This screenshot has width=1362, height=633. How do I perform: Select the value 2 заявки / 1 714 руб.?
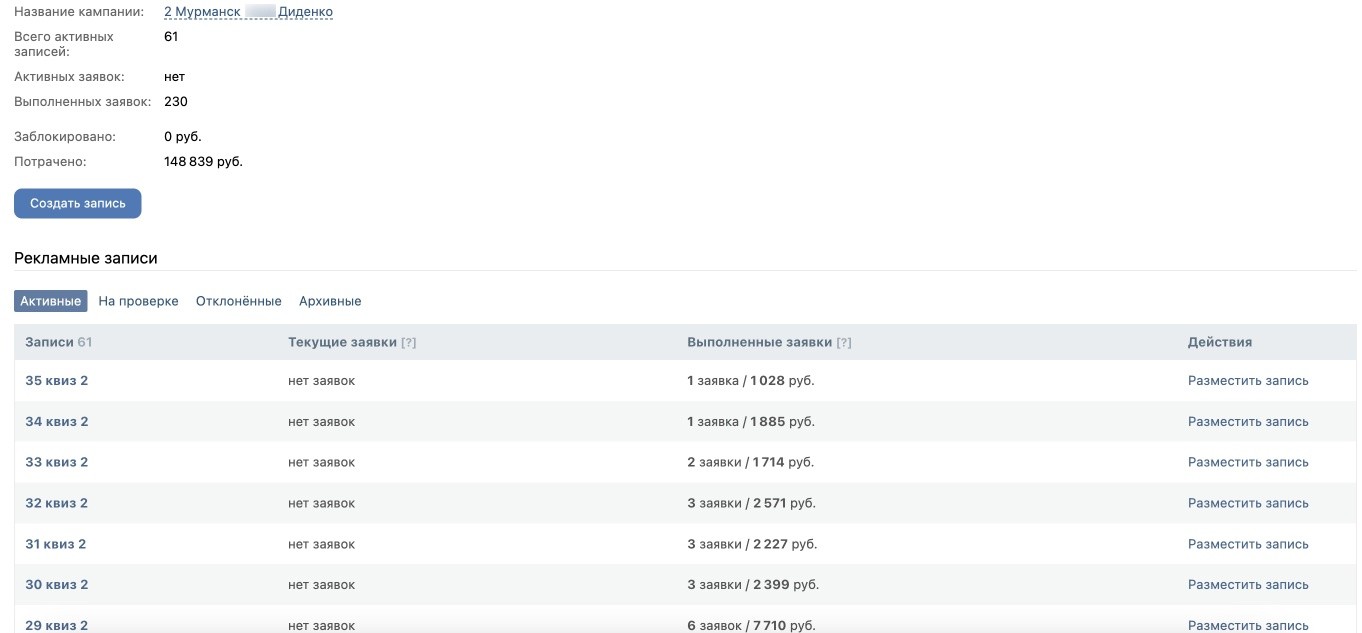[751, 462]
